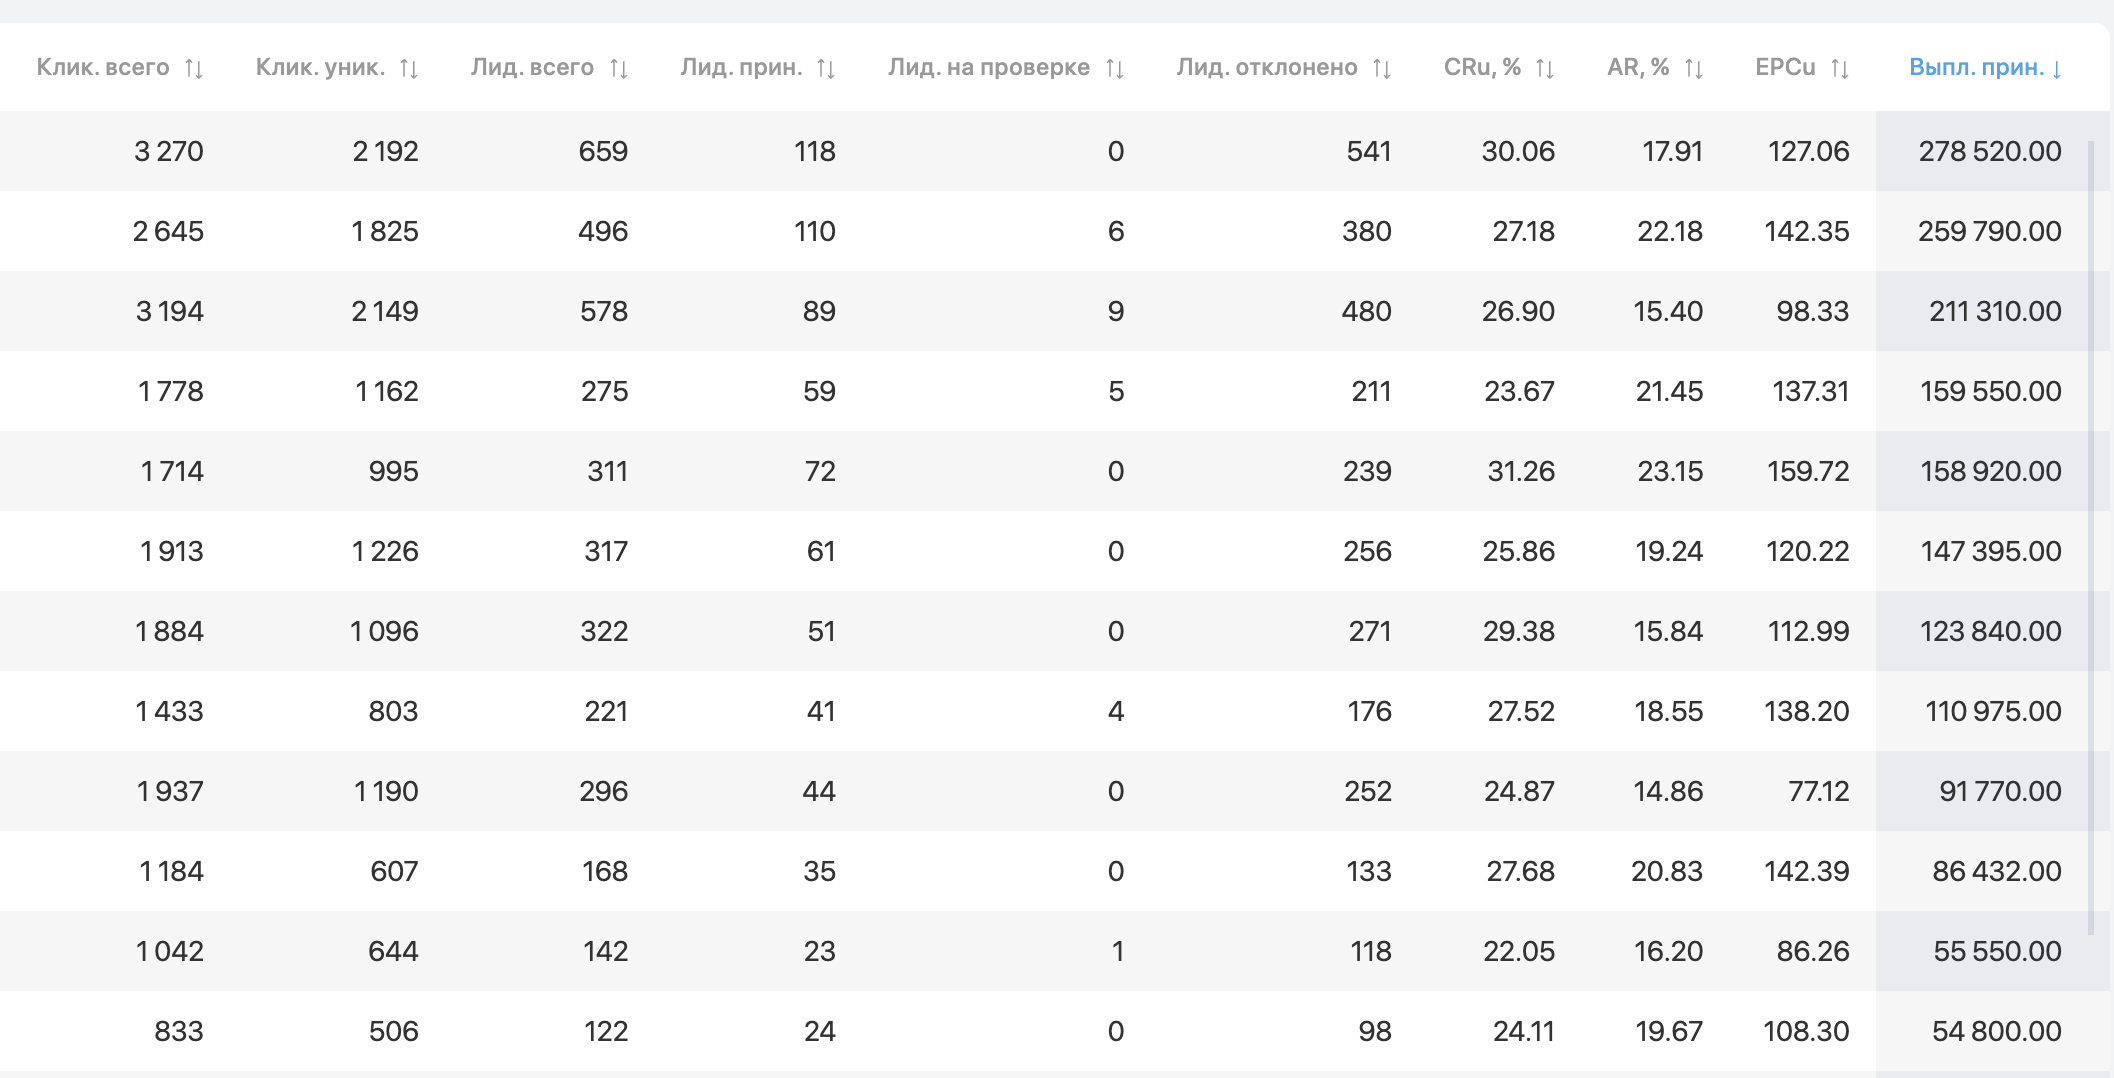Click the Лид. на проверке header text

pyautogui.click(x=988, y=67)
